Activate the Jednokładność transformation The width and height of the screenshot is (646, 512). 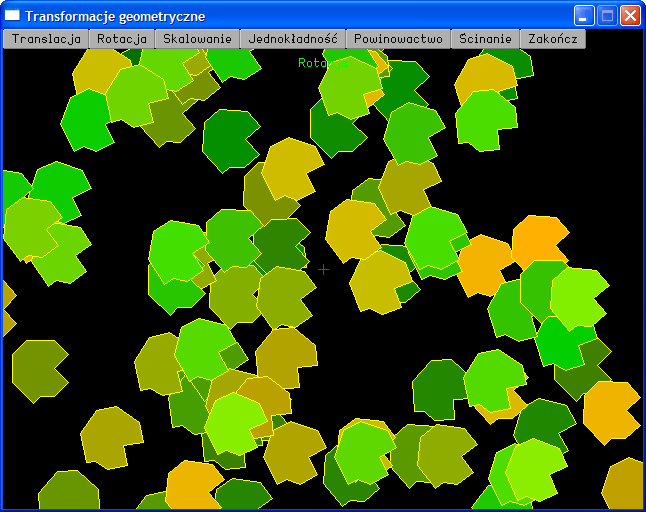tap(293, 39)
